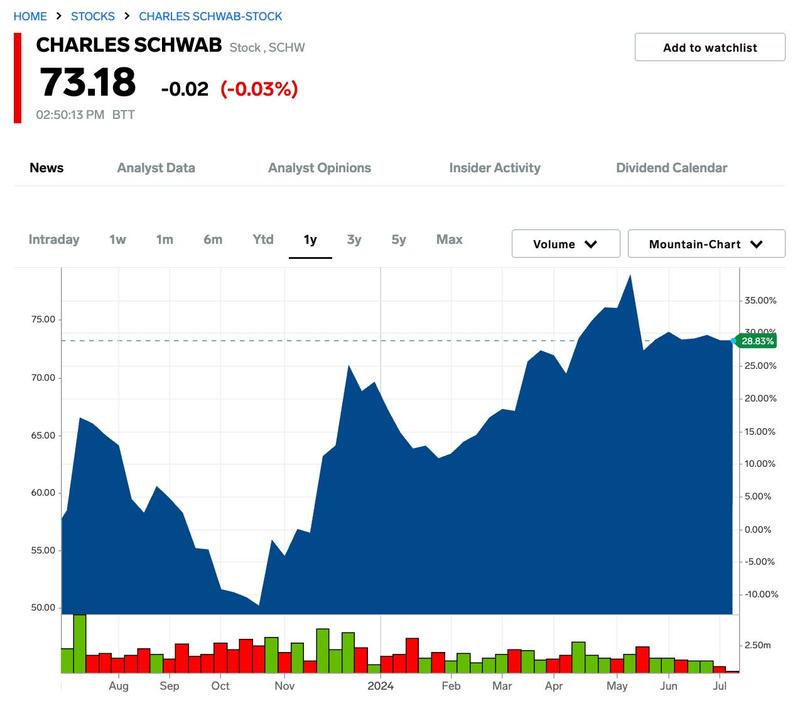Select the 3y chart range
The height and width of the screenshot is (705, 800).
[x=354, y=240]
